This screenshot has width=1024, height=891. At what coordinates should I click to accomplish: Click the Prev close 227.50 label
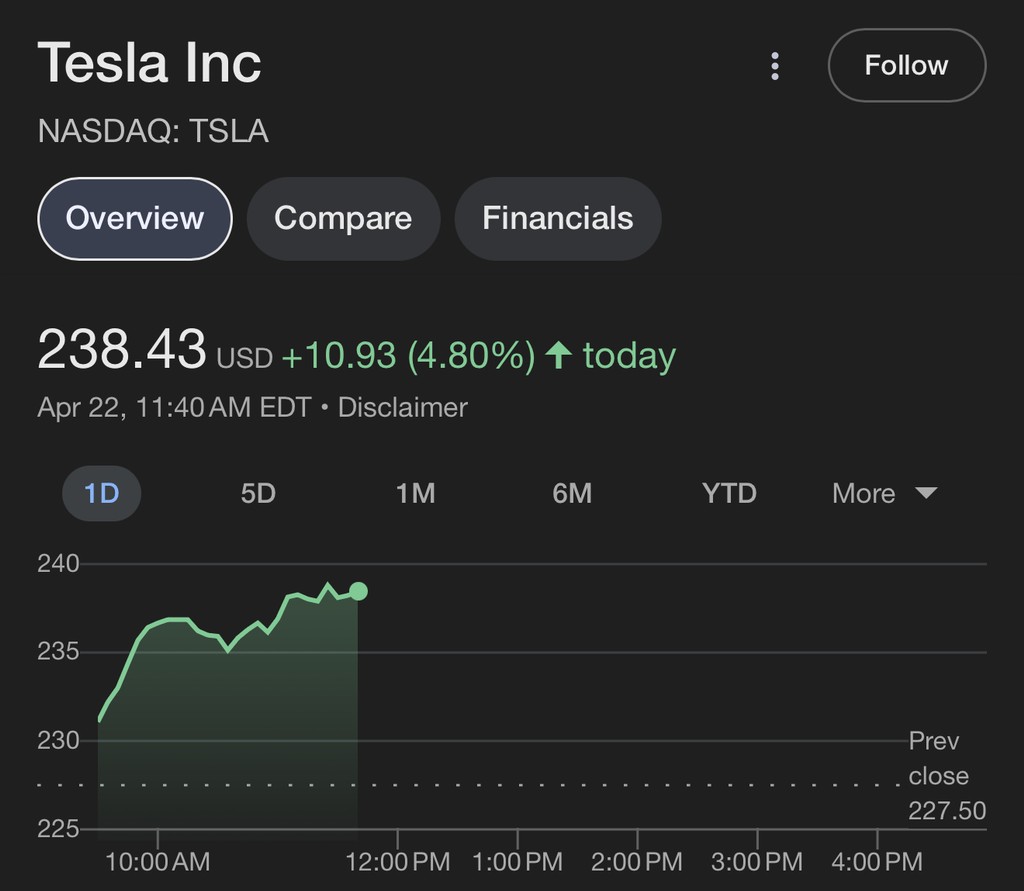[x=945, y=775]
